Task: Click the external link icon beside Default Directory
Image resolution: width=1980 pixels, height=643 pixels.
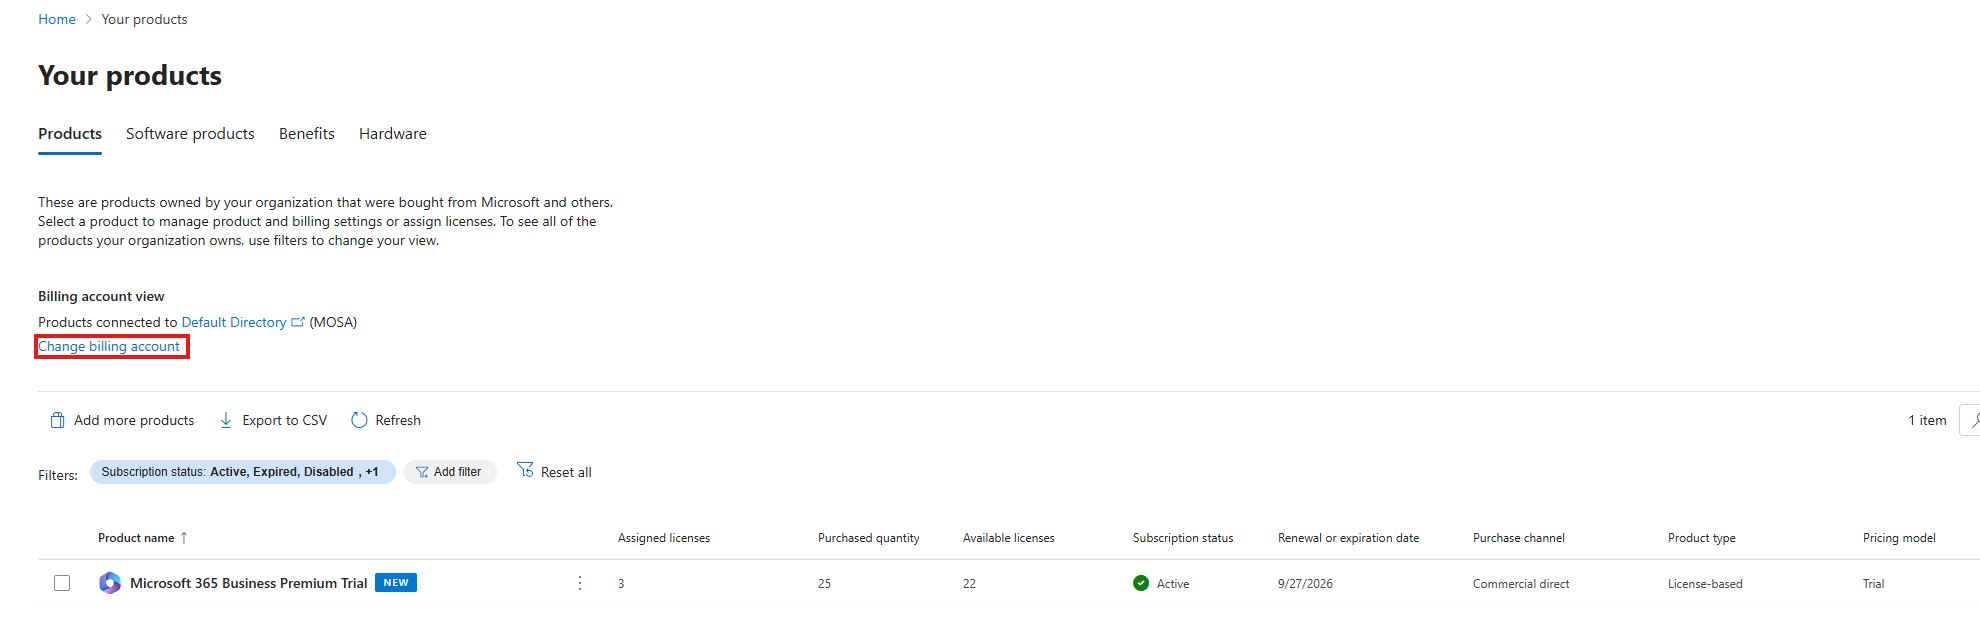Action: point(298,322)
